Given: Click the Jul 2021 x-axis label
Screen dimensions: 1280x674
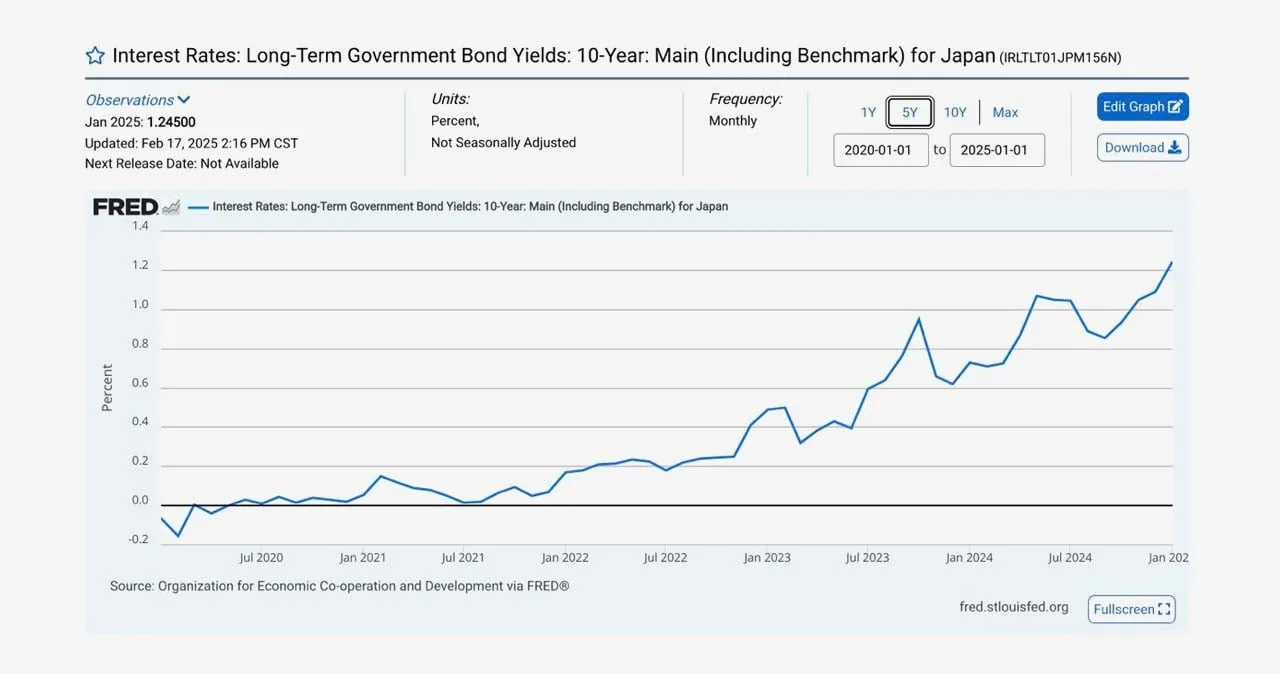Looking at the screenshot, I should 463,558.
